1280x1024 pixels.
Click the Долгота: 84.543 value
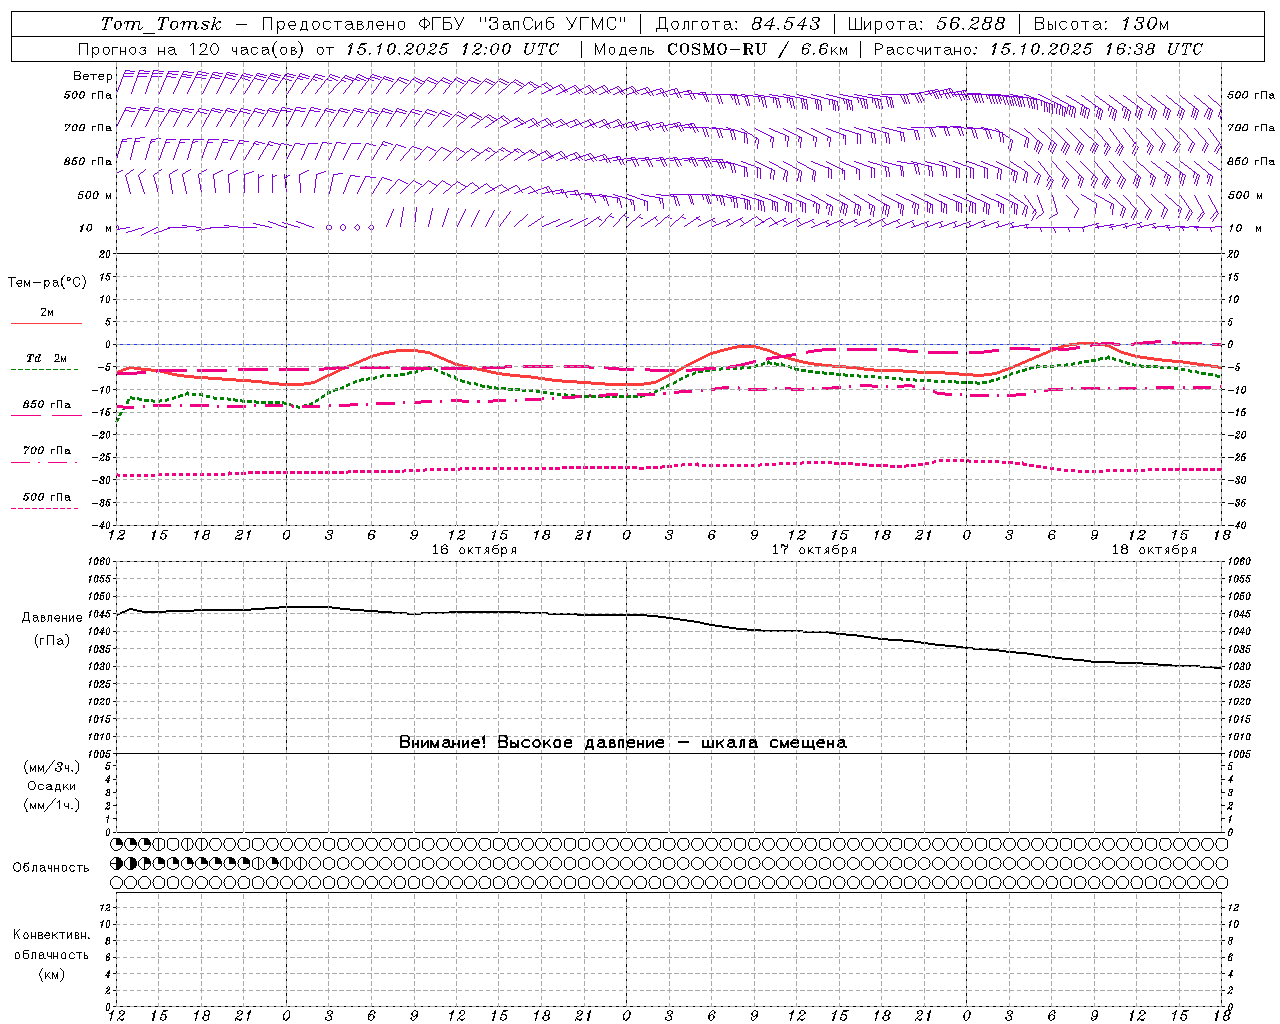(x=738, y=24)
